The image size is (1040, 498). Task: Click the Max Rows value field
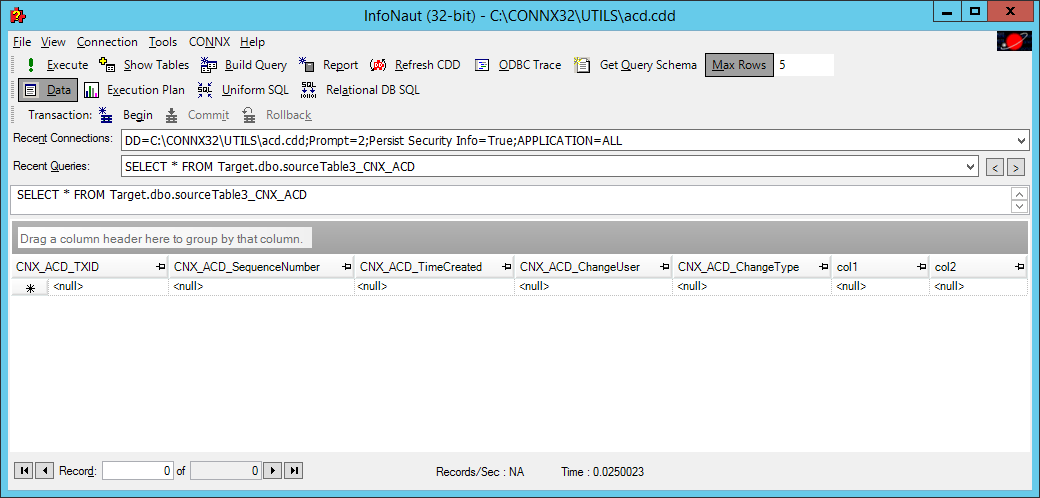[805, 65]
